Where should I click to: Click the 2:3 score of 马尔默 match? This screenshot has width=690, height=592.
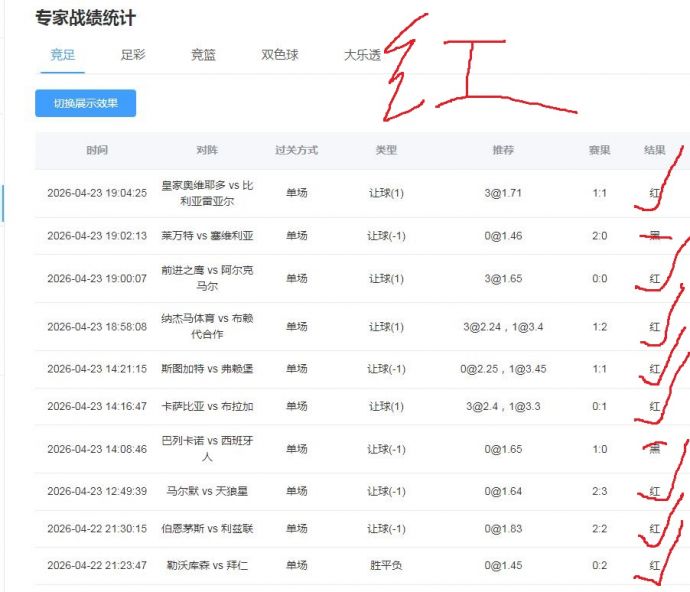coord(599,492)
